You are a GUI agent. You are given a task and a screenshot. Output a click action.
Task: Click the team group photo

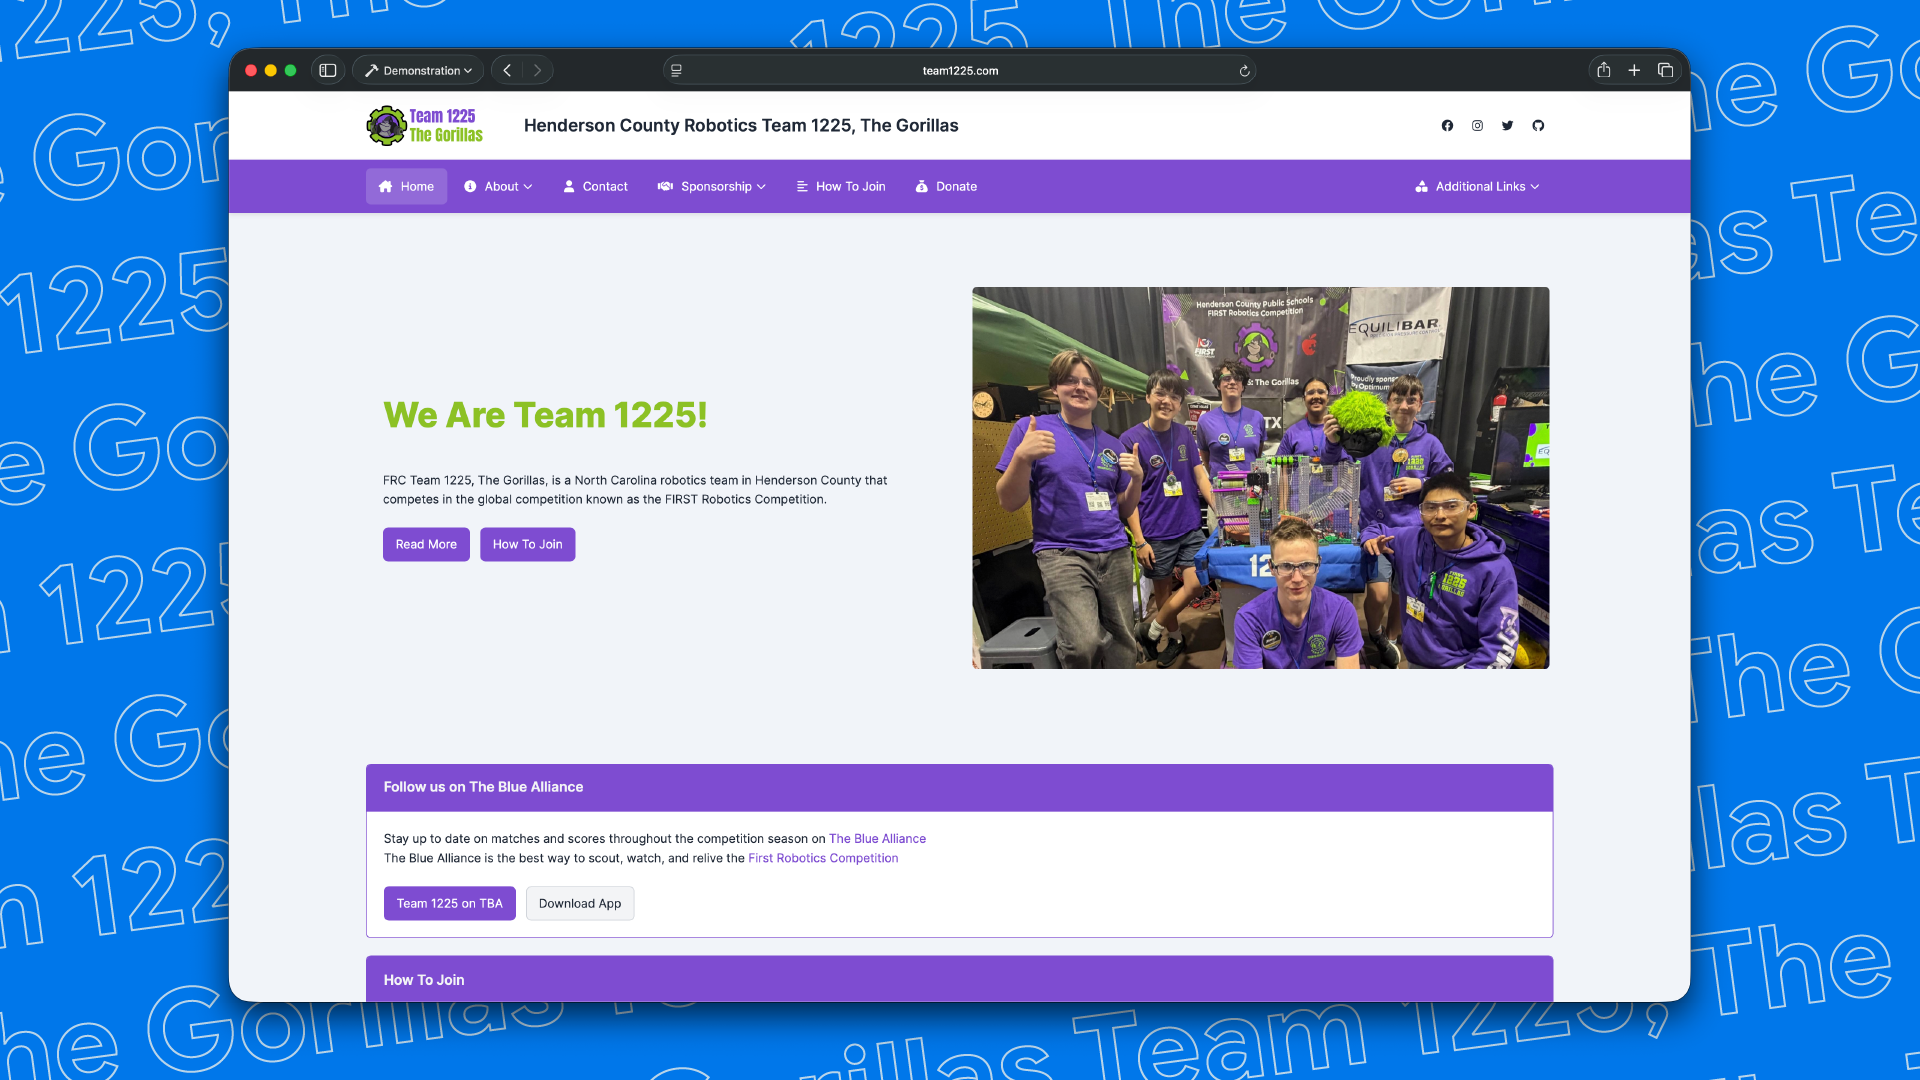pos(1260,478)
